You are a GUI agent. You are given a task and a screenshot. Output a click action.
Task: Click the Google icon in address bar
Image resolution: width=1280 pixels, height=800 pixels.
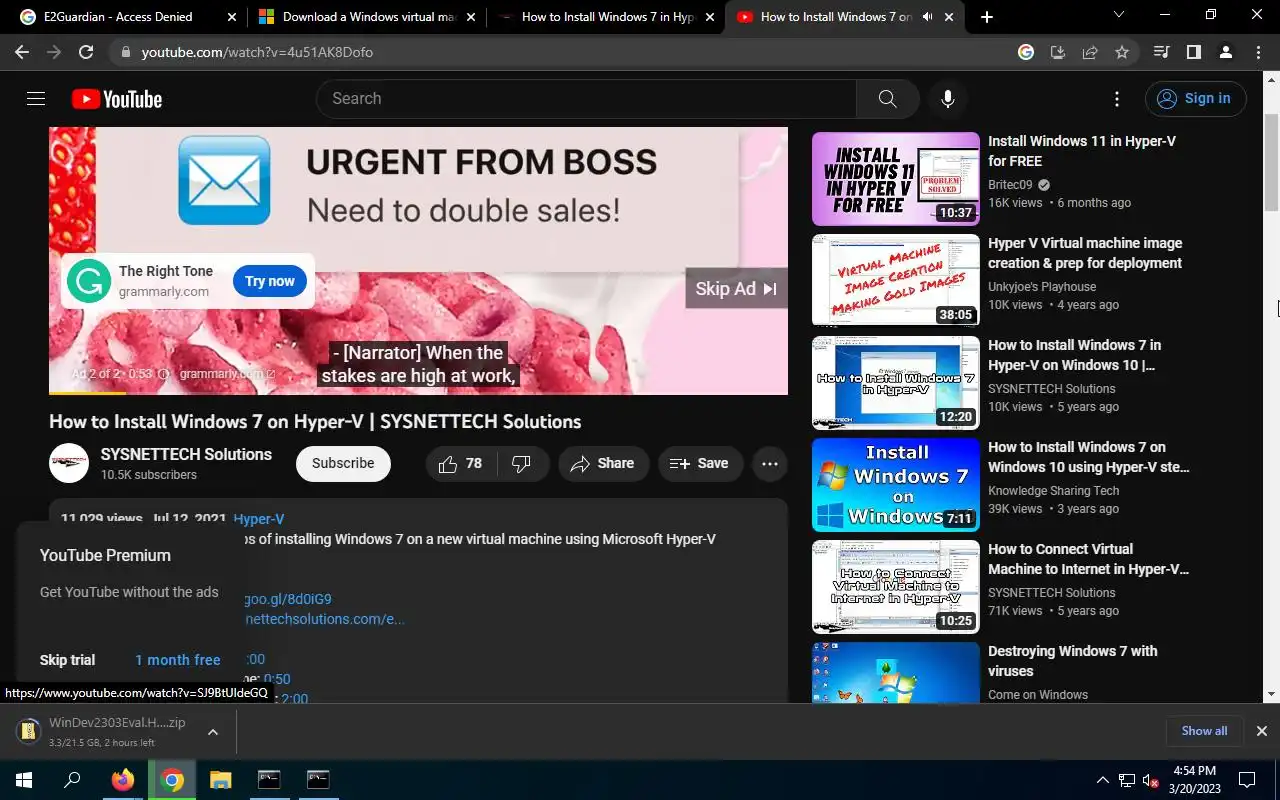coord(1026,52)
